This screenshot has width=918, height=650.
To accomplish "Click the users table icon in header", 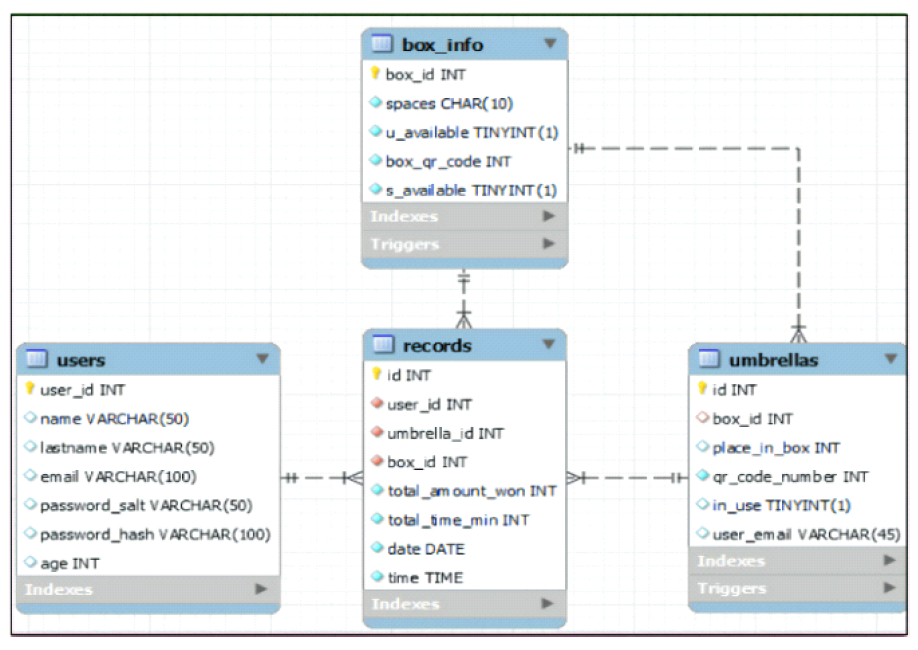I will coord(37,359).
